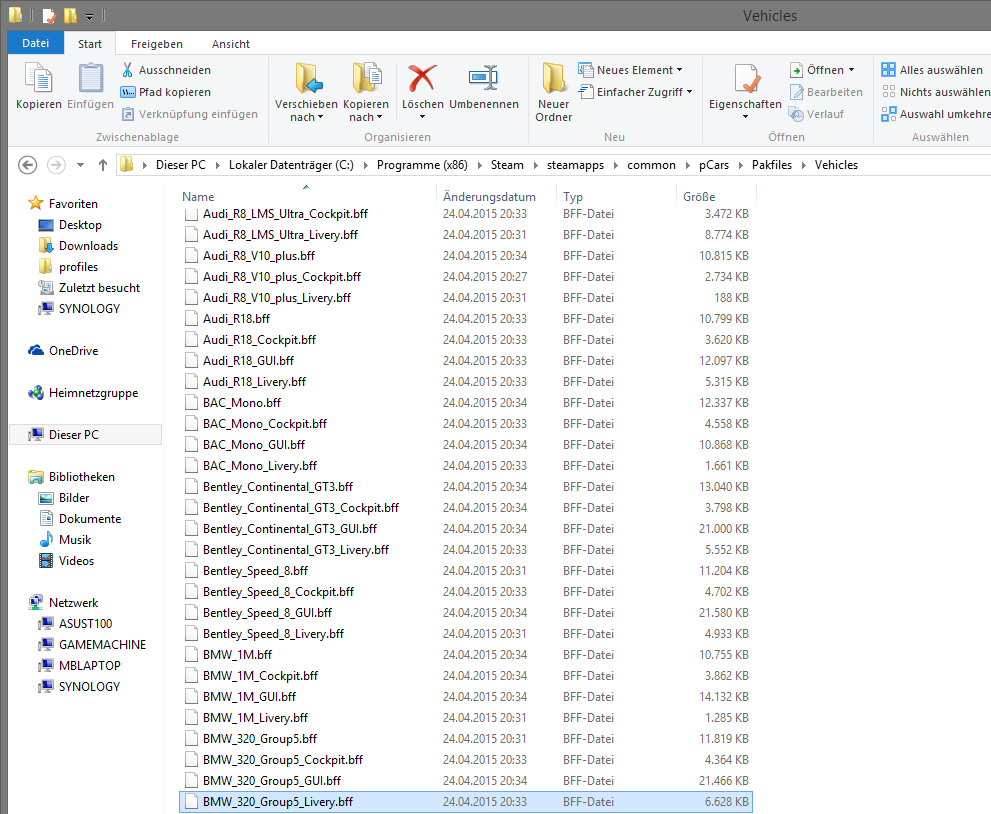Select the BAC_Mono.bff file
This screenshot has width=991, height=814.
(241, 403)
